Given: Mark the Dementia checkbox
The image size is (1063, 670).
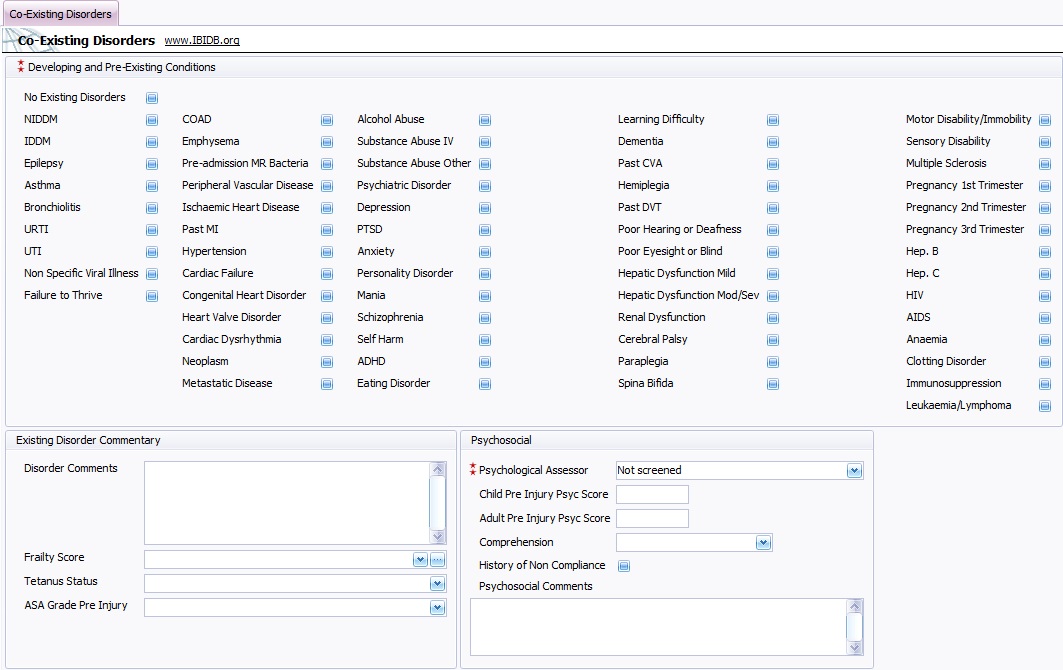Looking at the screenshot, I should [773, 142].
